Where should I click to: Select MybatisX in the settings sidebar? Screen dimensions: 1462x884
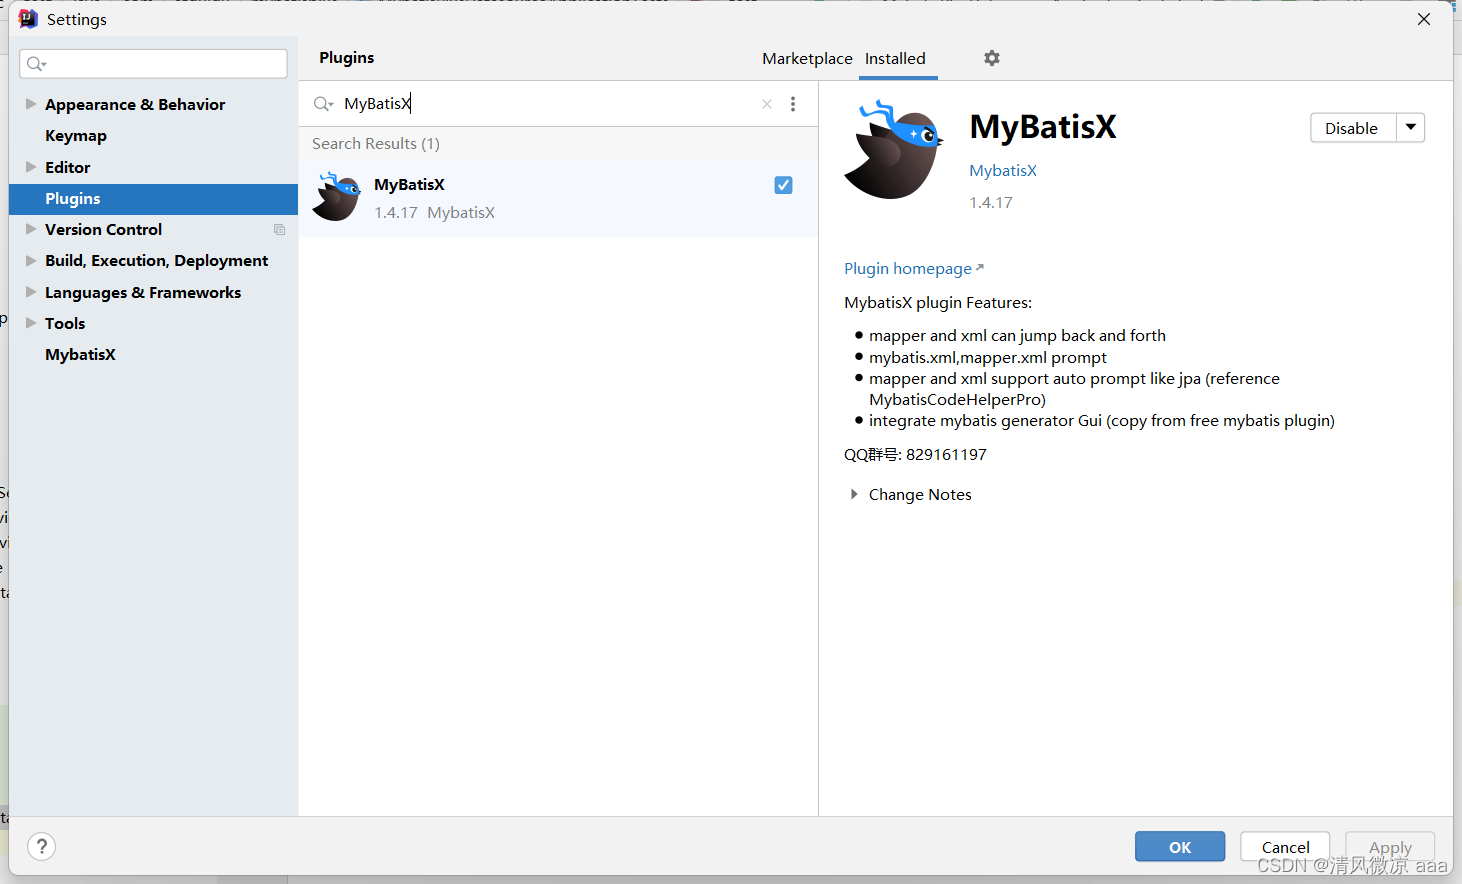[x=80, y=354]
